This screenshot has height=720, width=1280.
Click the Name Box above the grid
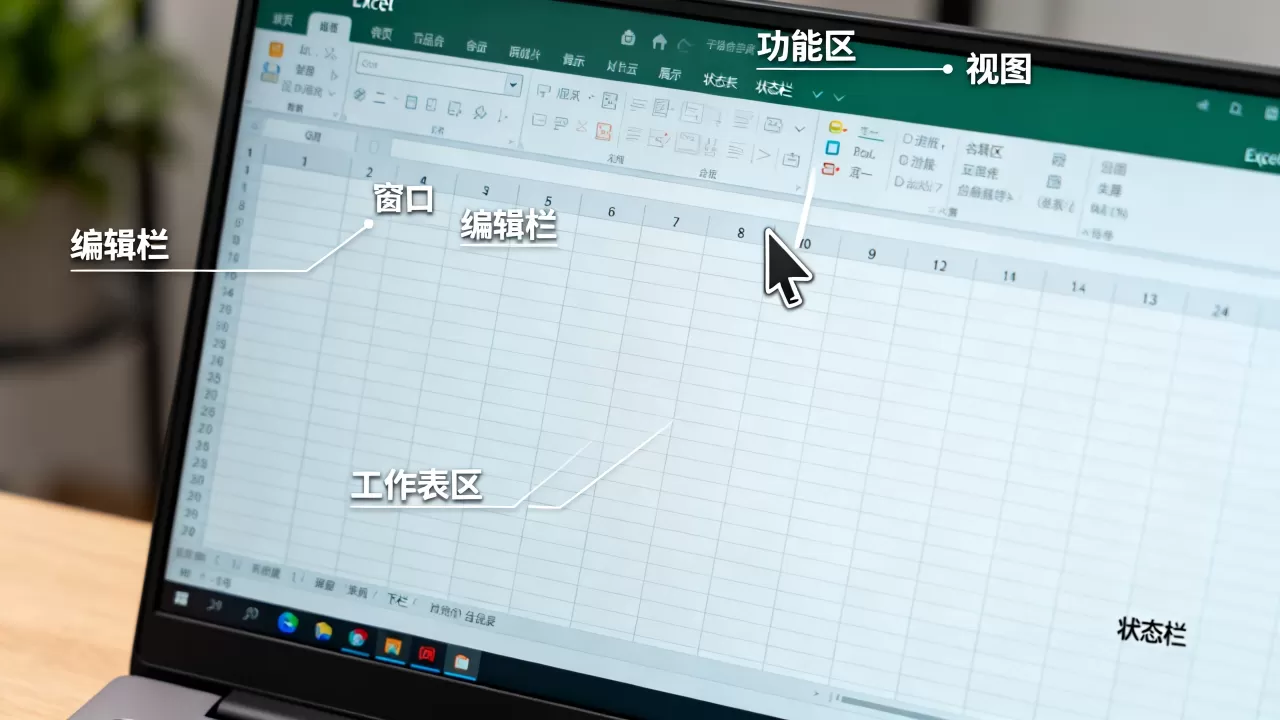[x=312, y=134]
